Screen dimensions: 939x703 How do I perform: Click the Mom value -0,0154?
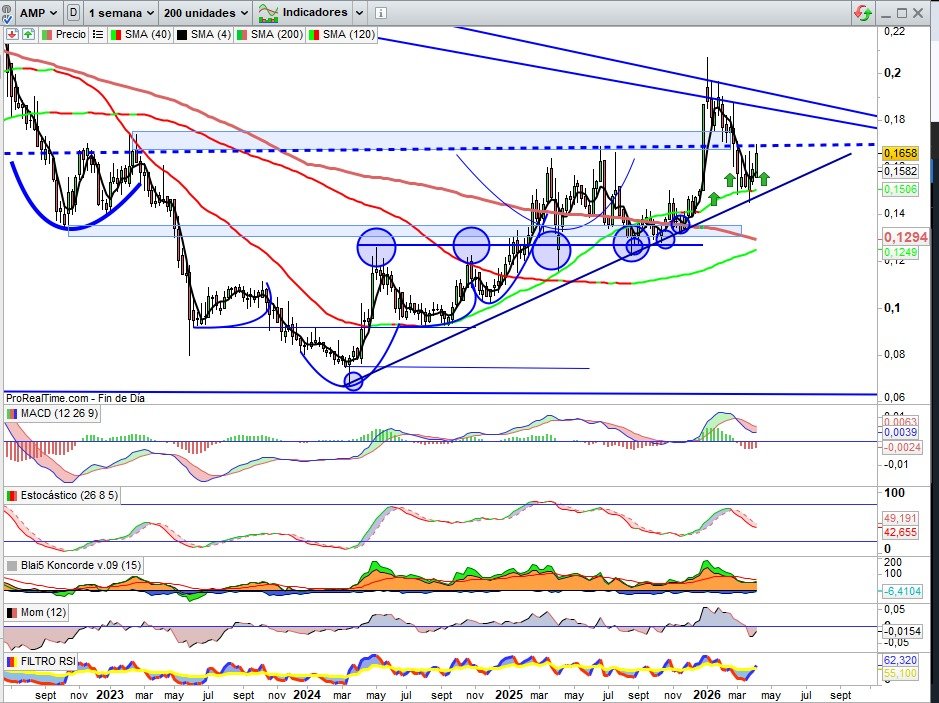(902, 631)
